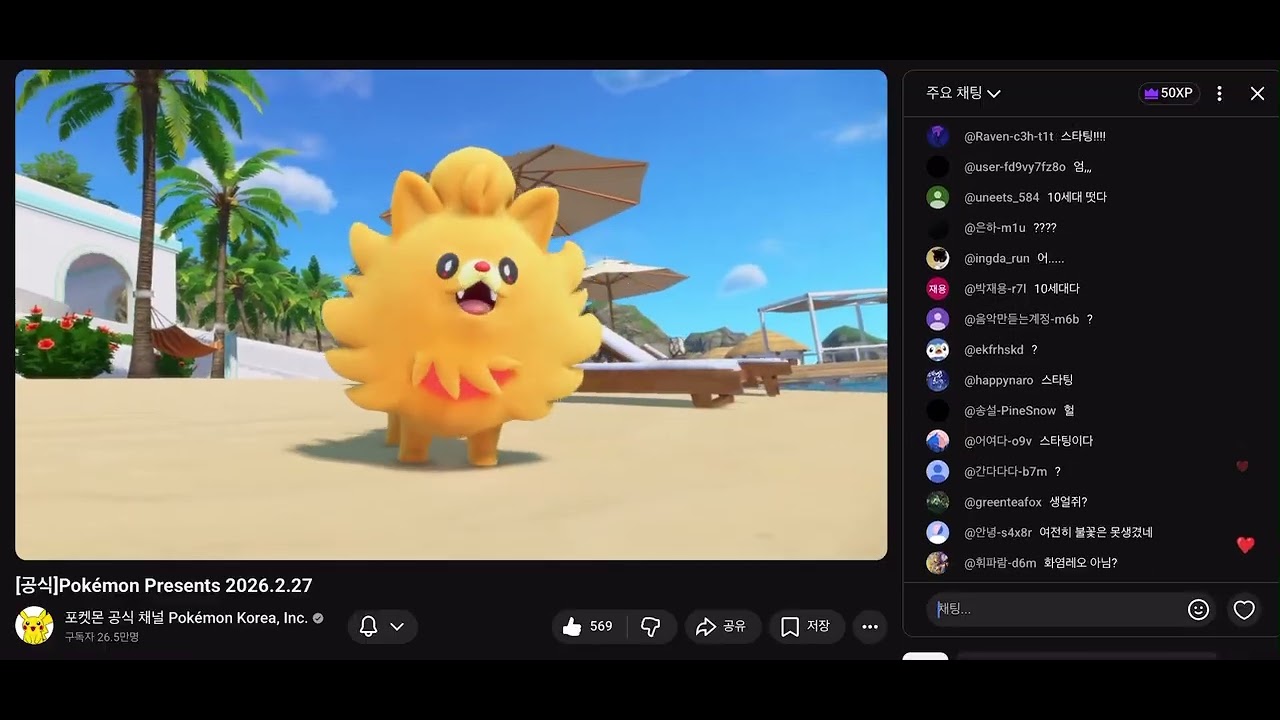Click the ???? message from @은하-m1u
The width and height of the screenshot is (1280, 720).
(1045, 228)
